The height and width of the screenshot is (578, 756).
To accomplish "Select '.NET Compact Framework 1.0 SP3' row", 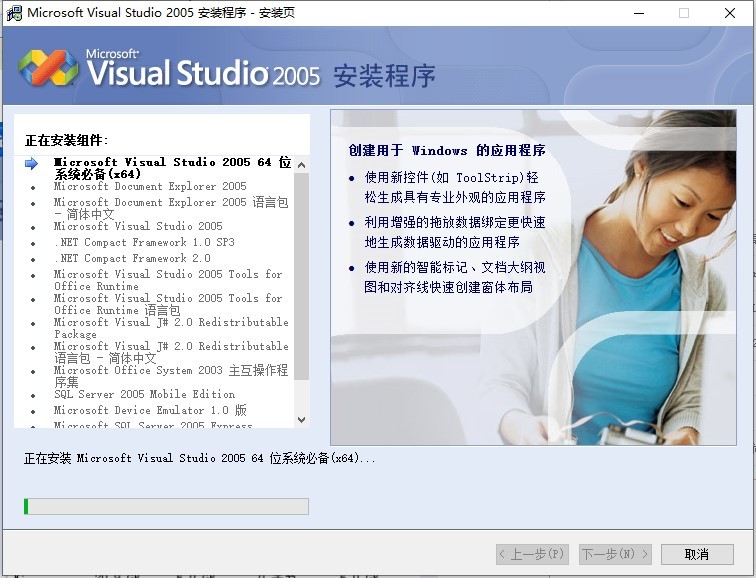I will pos(144,242).
